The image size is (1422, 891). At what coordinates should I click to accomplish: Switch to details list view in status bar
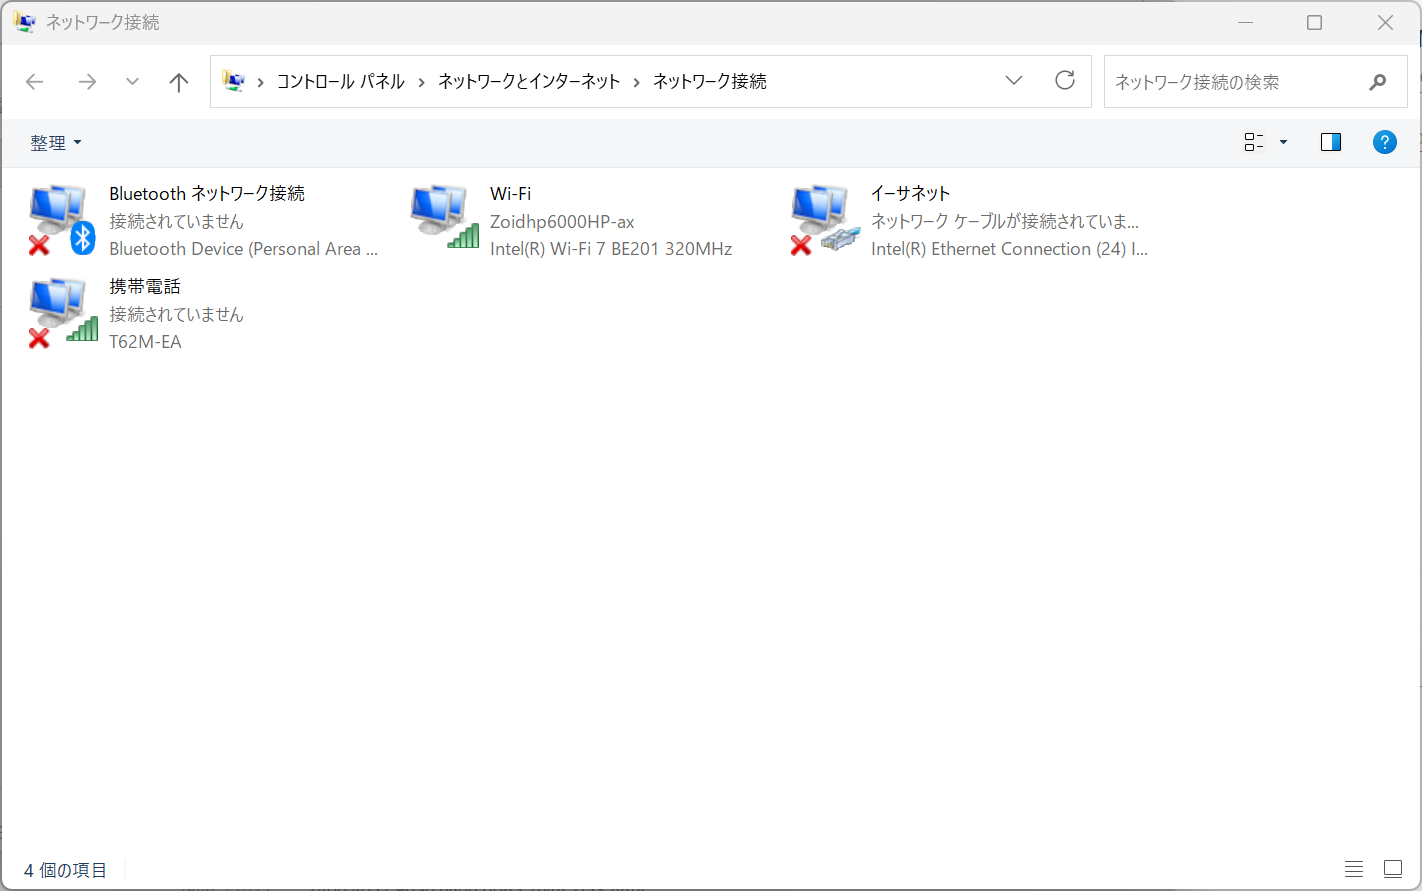tap(1353, 869)
